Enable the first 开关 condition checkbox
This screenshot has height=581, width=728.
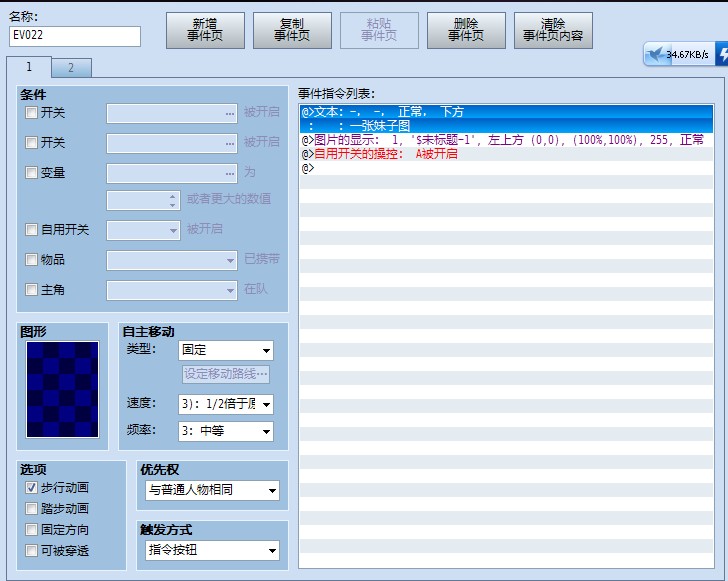(x=31, y=112)
